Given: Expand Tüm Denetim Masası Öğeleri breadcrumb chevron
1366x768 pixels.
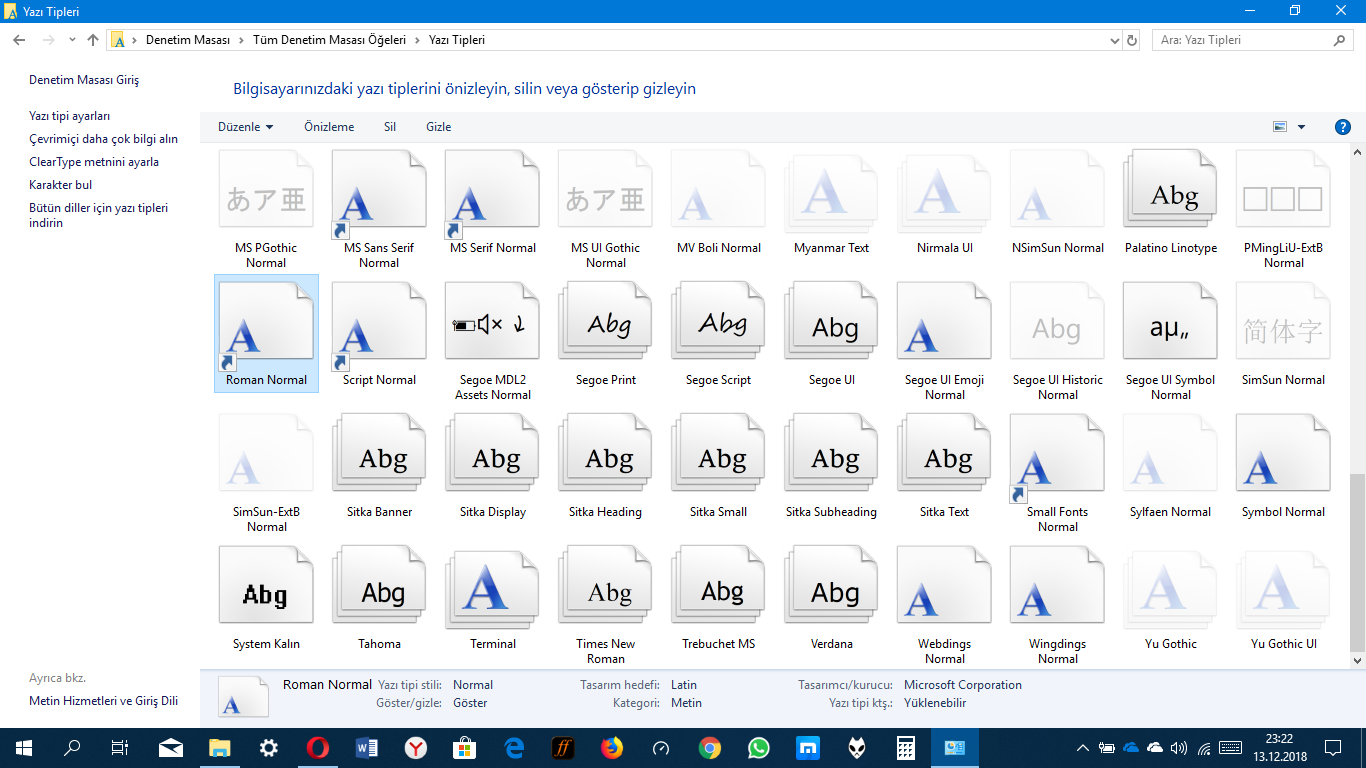Looking at the screenshot, I should coord(417,41).
